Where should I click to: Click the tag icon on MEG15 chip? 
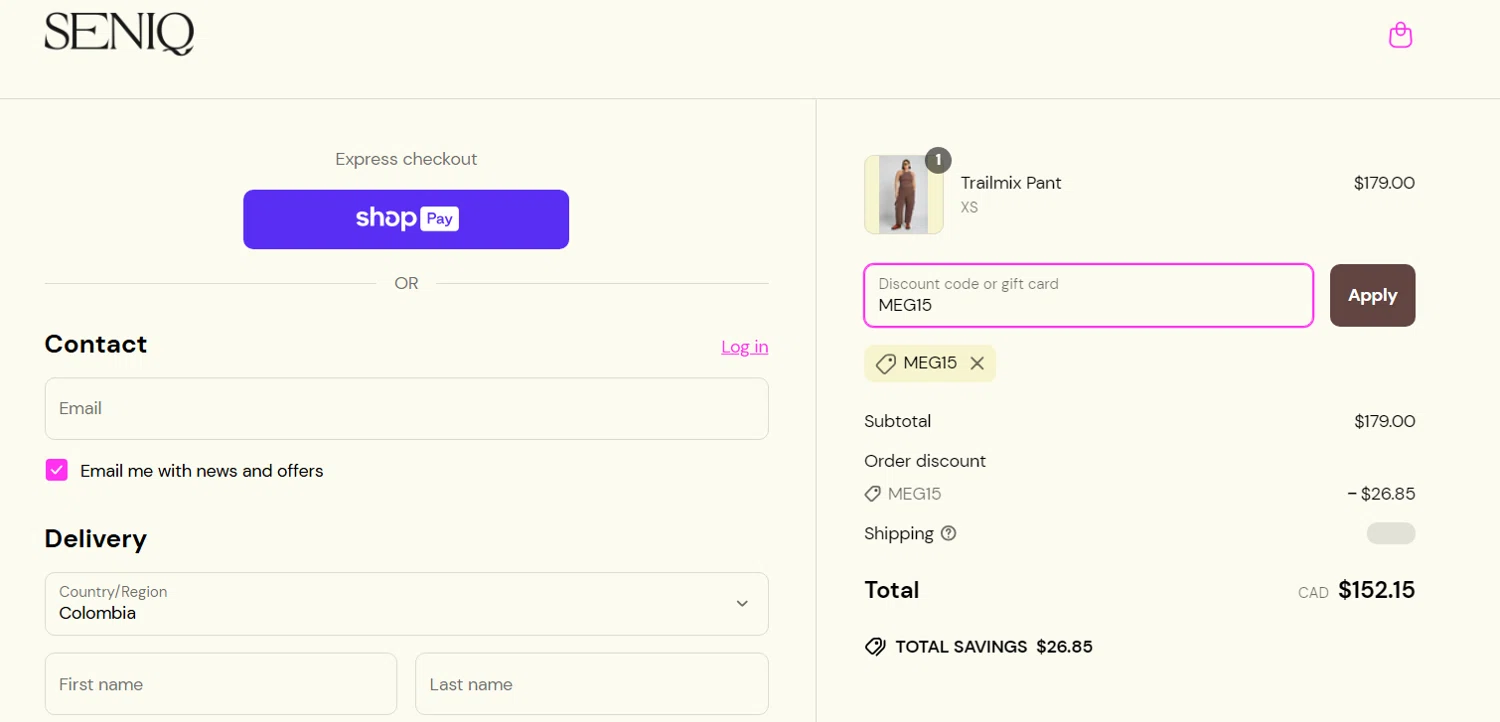coord(885,364)
